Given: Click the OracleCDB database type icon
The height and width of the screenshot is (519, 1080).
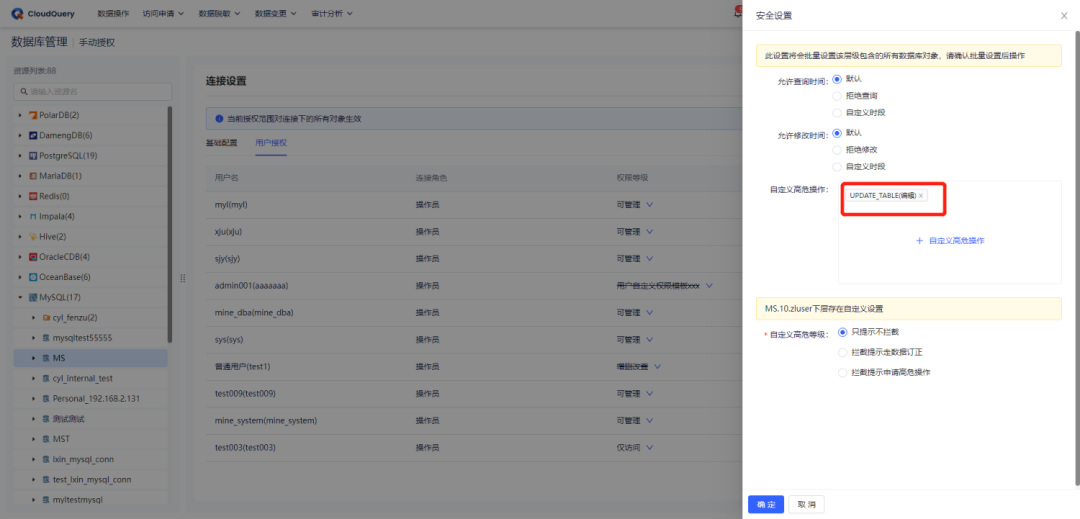Looking at the screenshot, I should pyautogui.click(x=32, y=257).
